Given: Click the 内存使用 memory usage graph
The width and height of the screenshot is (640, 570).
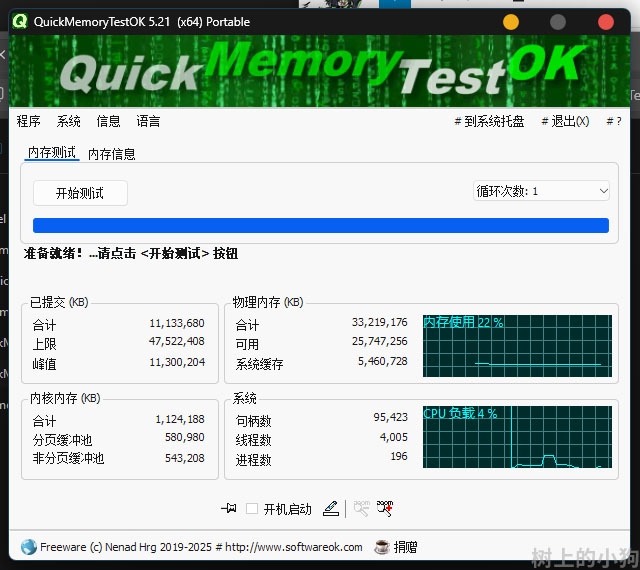Looking at the screenshot, I should tap(516, 346).
